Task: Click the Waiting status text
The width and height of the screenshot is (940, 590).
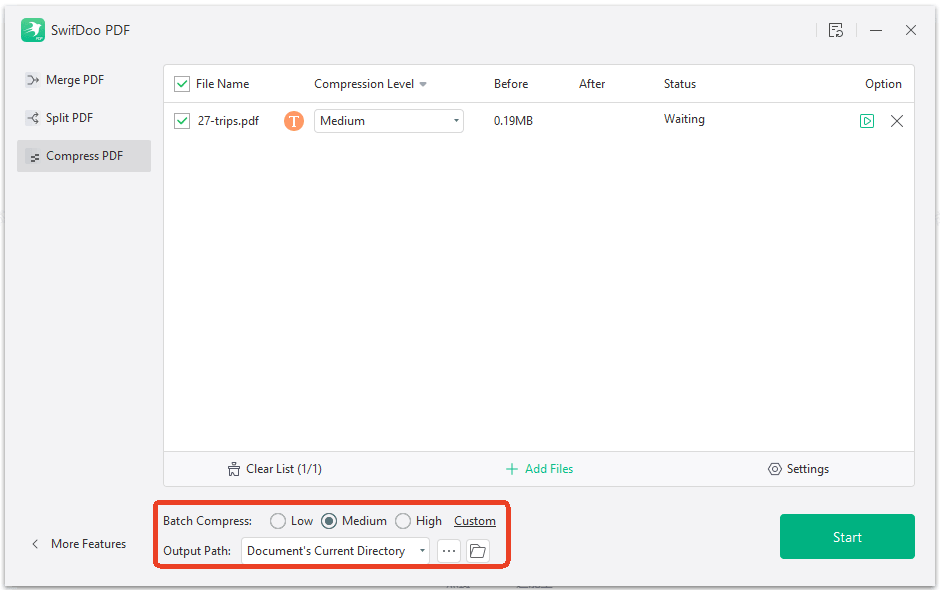Action: click(684, 119)
